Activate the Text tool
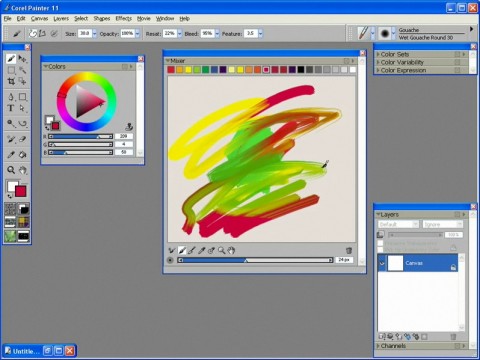480x360 pixels. [11, 108]
